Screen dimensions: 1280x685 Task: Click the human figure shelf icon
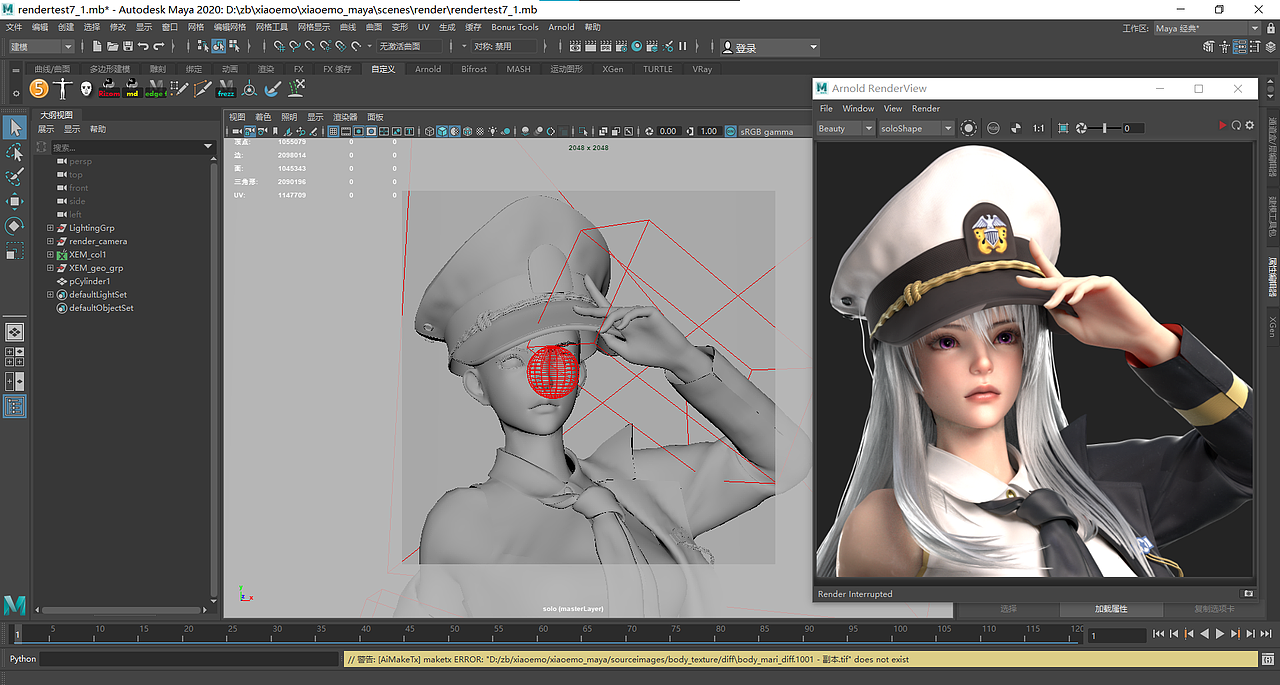pos(63,89)
